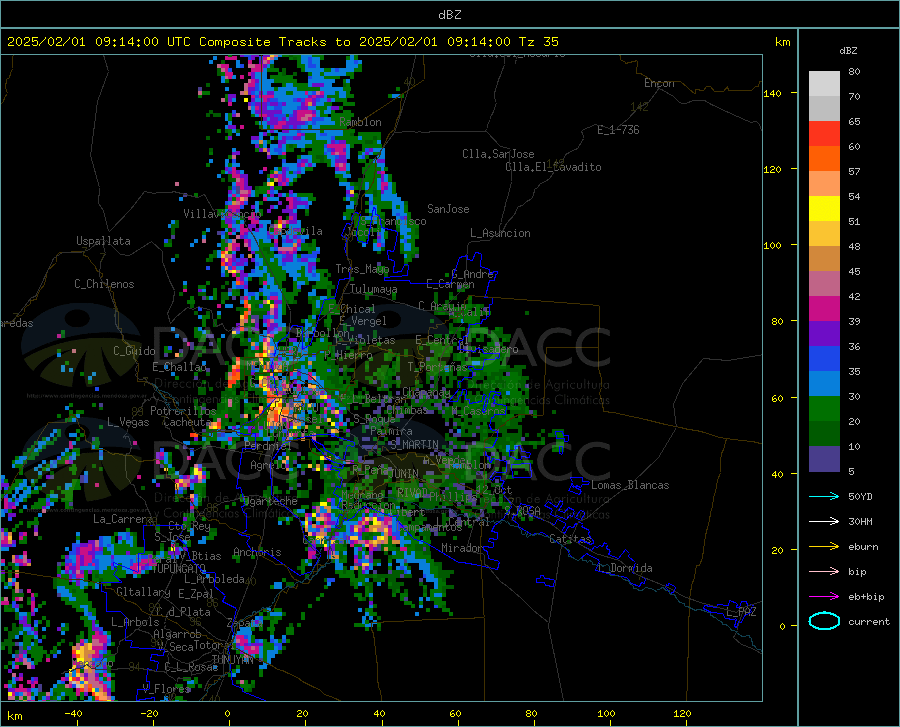The width and height of the screenshot is (900, 727).
Task: Click the 'Catitas' place label
Action: (x=570, y=539)
